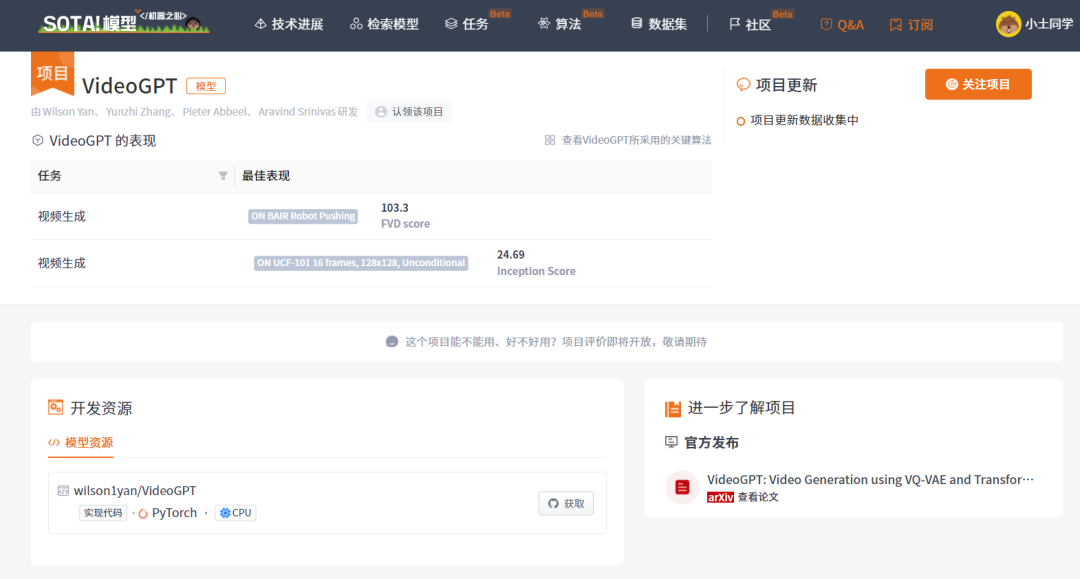The height and width of the screenshot is (579, 1080).
Task: Open 技术进展 via the compass icon
Action: [x=258, y=24]
